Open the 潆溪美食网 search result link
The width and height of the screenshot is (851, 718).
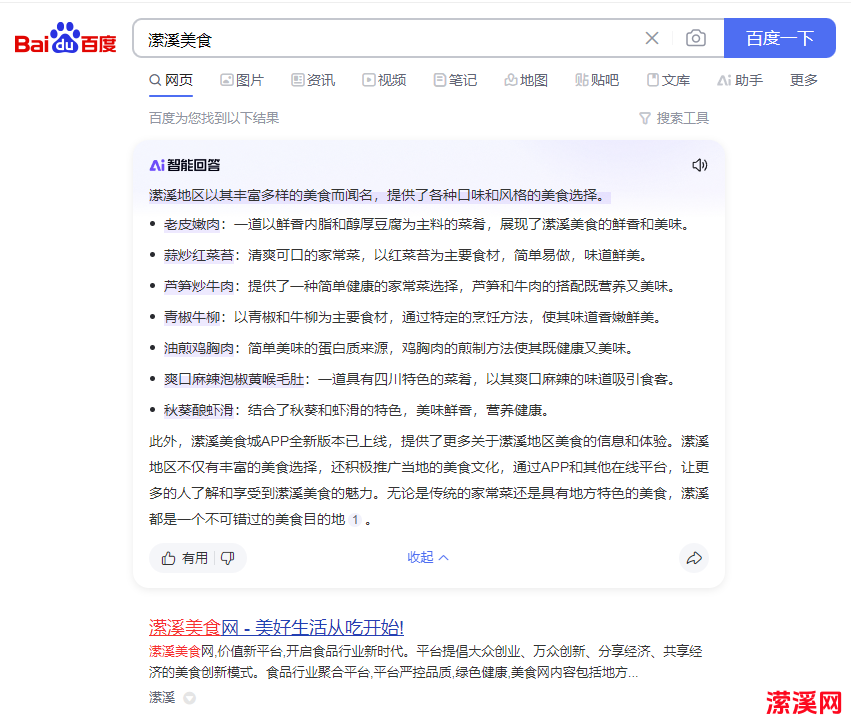pyautogui.click(x=276, y=627)
